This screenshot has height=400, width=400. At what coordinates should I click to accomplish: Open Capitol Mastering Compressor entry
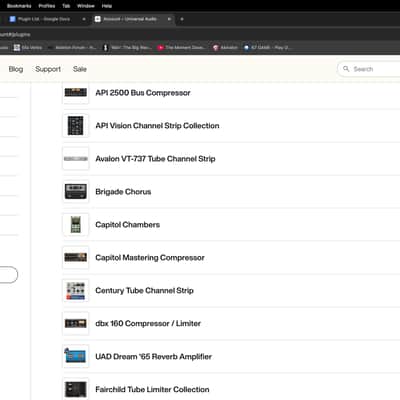pyautogui.click(x=150, y=258)
